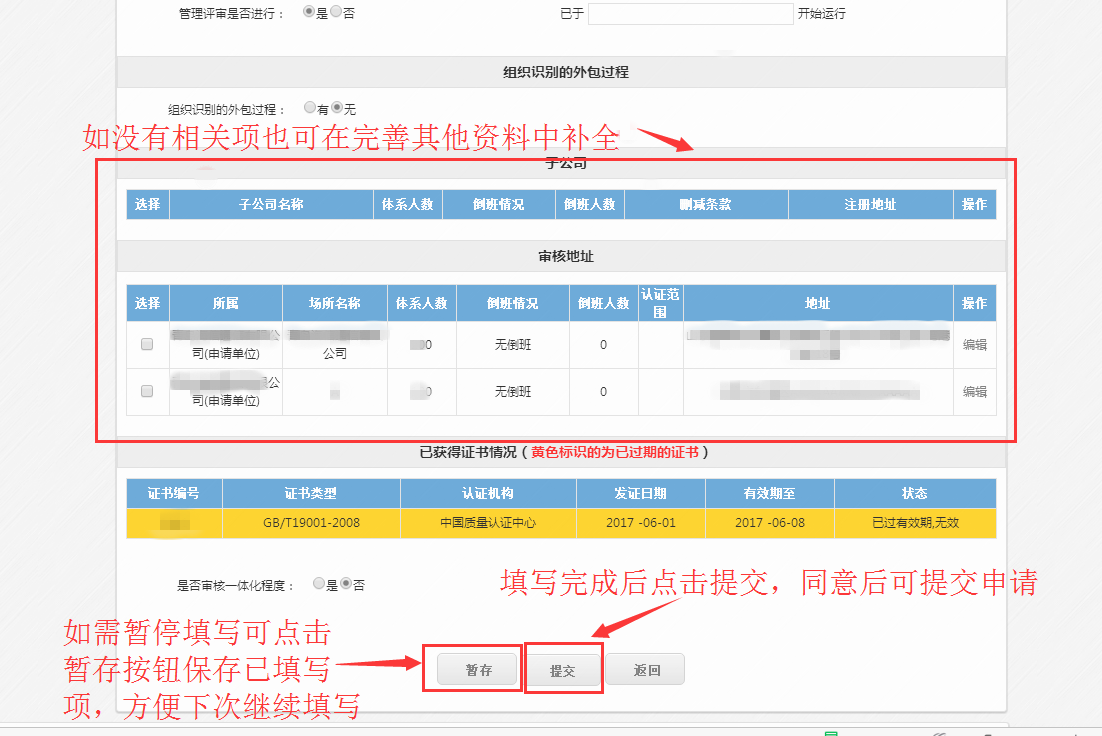
Task: Select 否 for 是否审核一体化程度
Action: (346, 584)
